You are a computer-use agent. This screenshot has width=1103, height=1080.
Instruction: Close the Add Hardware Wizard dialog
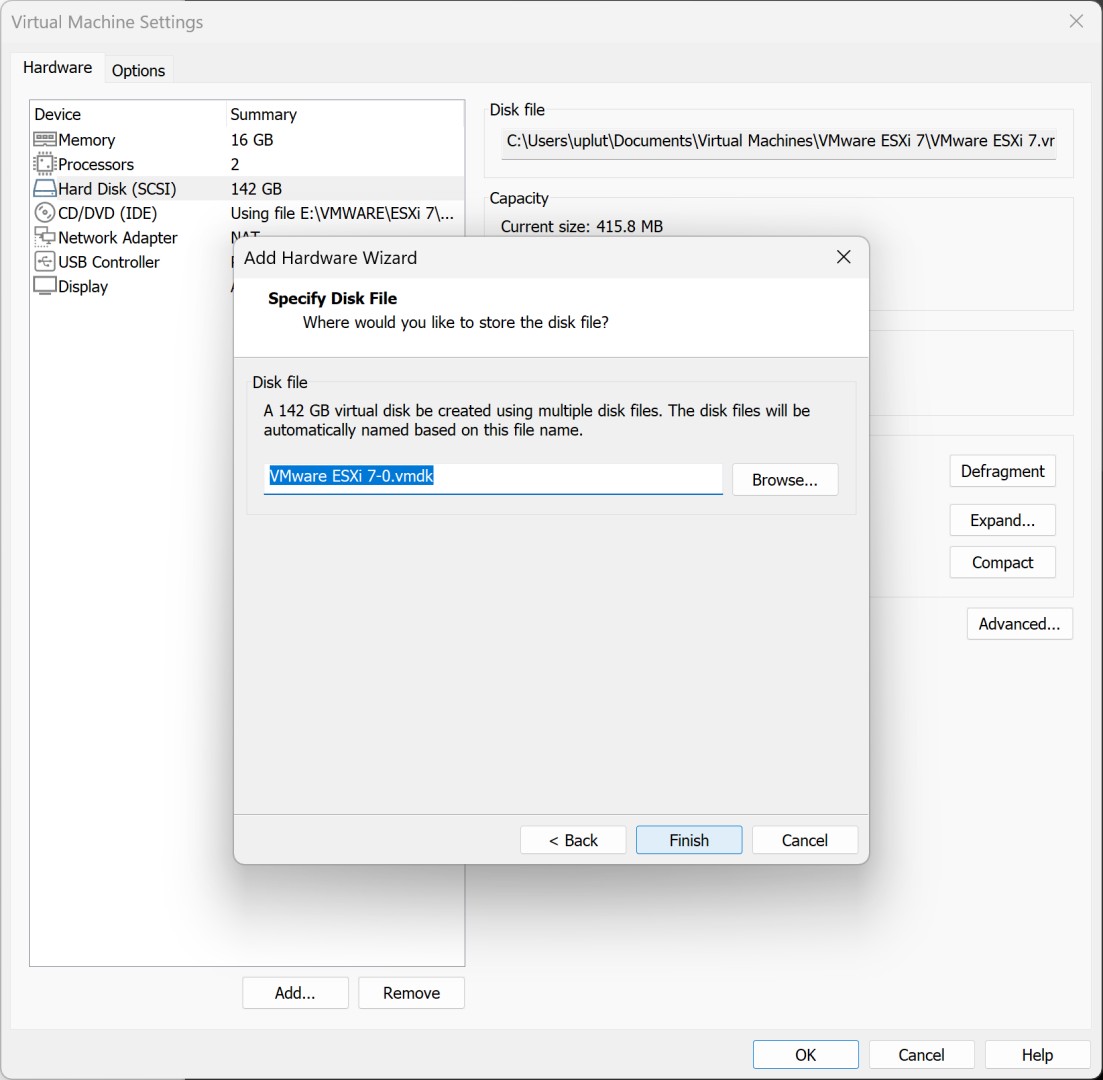point(843,258)
